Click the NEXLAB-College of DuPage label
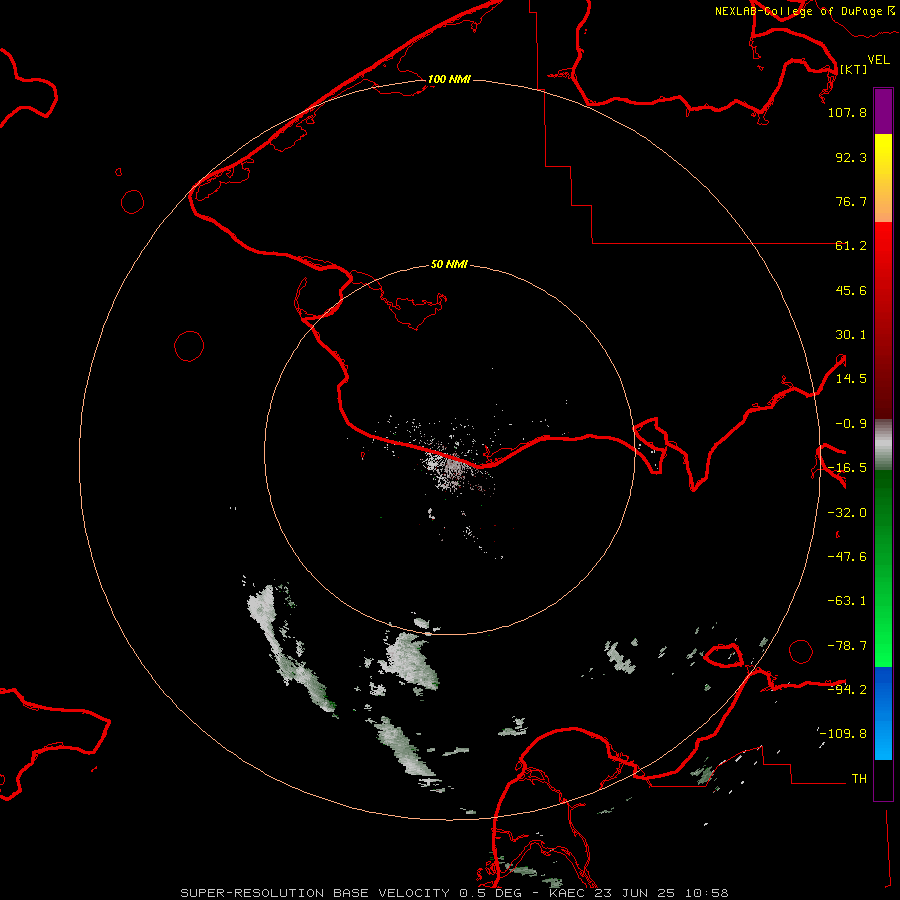 pos(804,11)
